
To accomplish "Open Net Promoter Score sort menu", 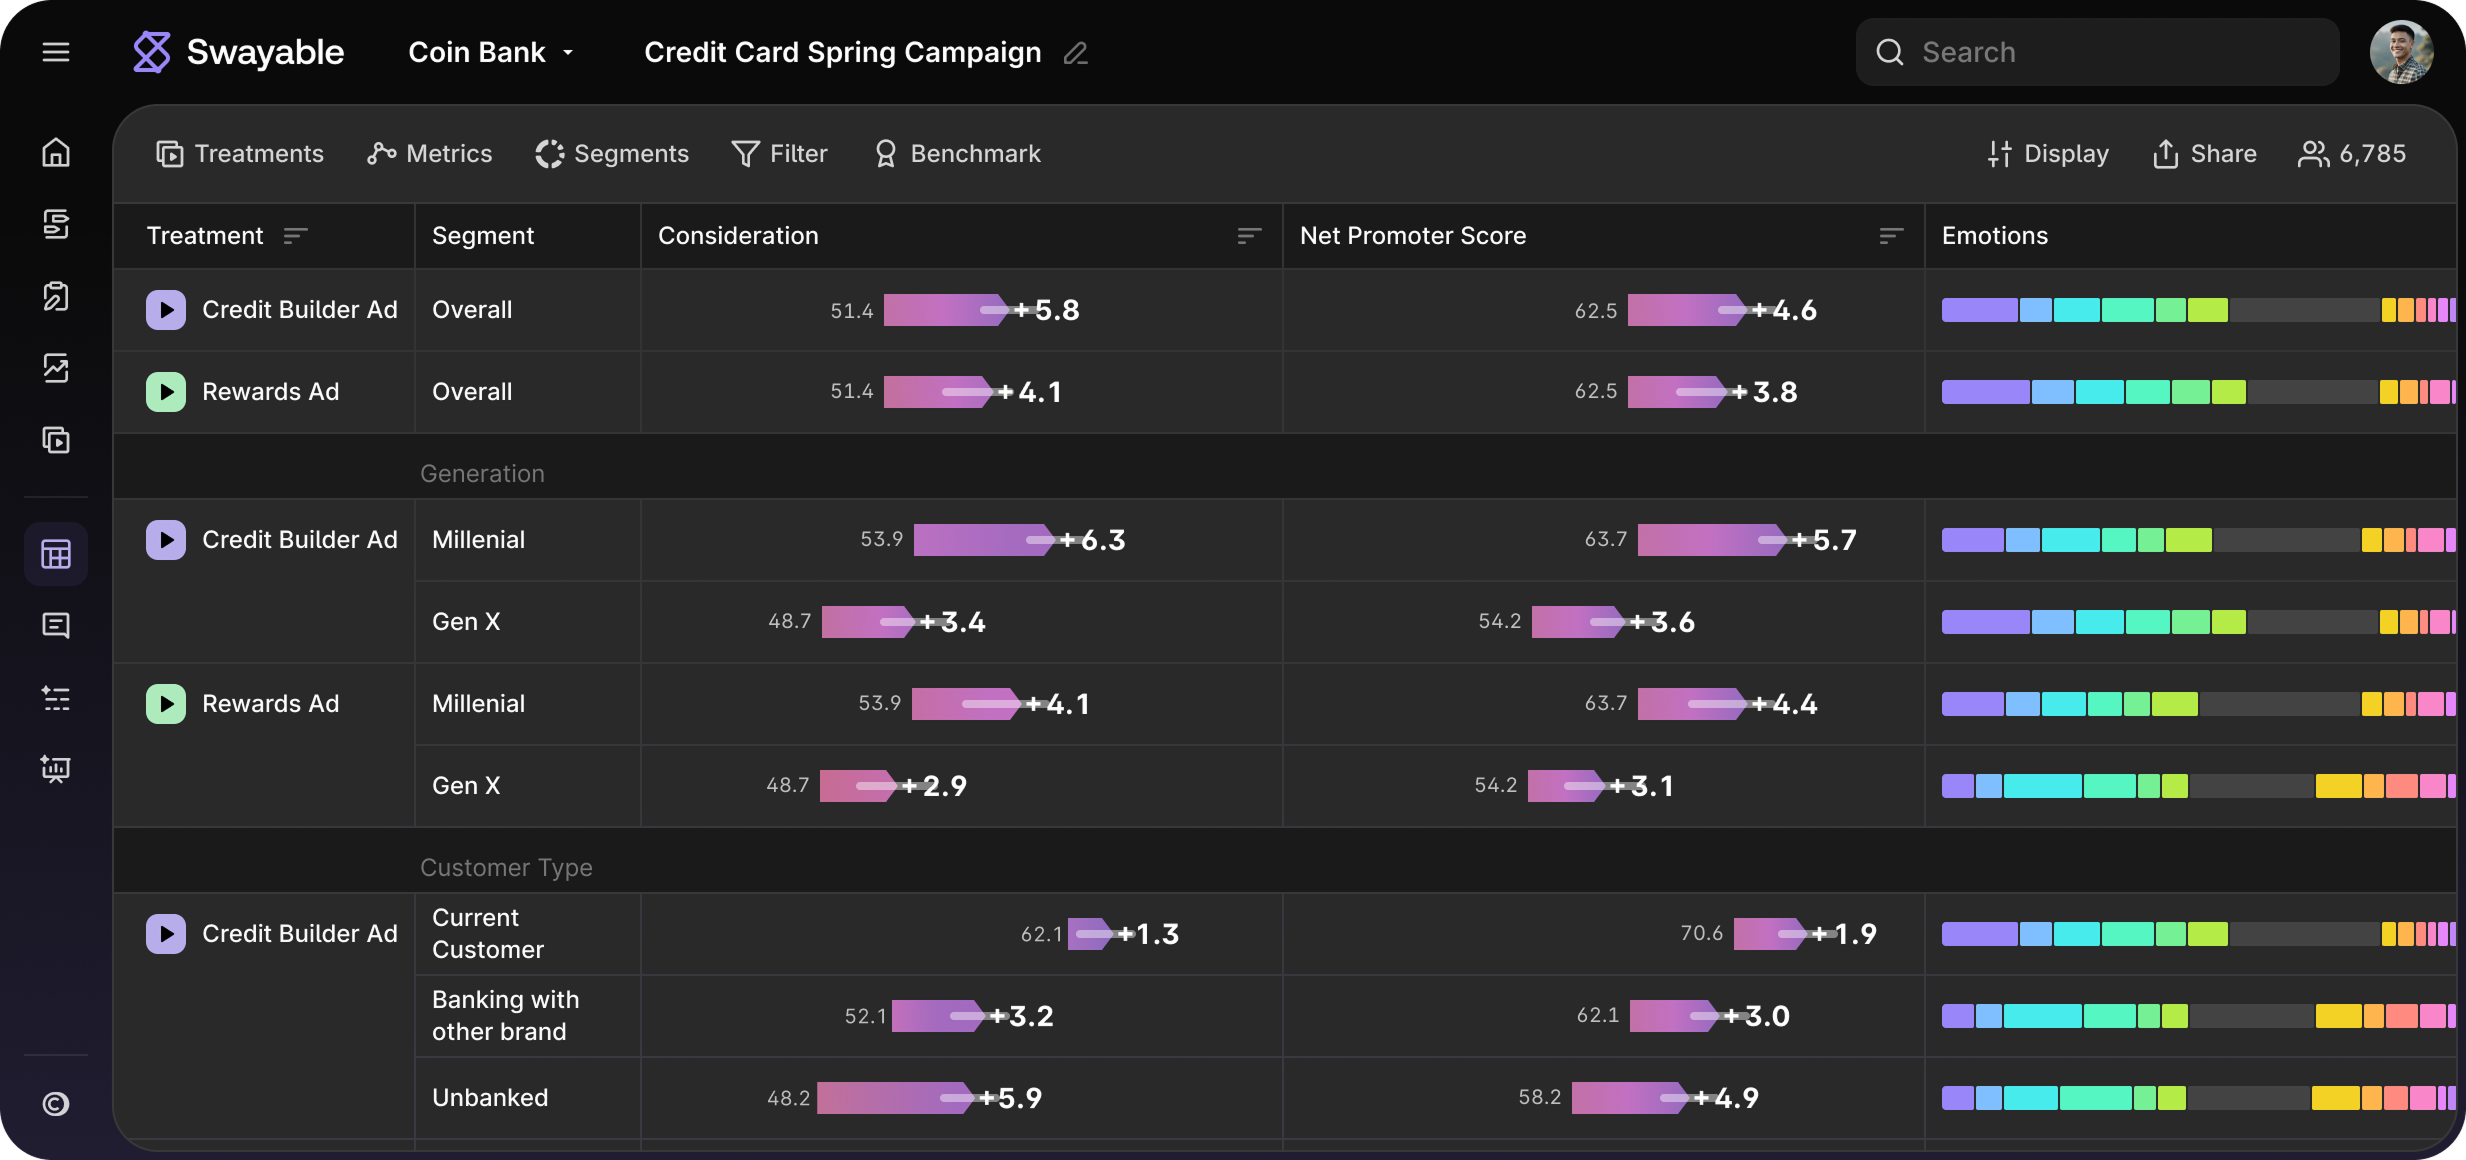I will click(1890, 236).
